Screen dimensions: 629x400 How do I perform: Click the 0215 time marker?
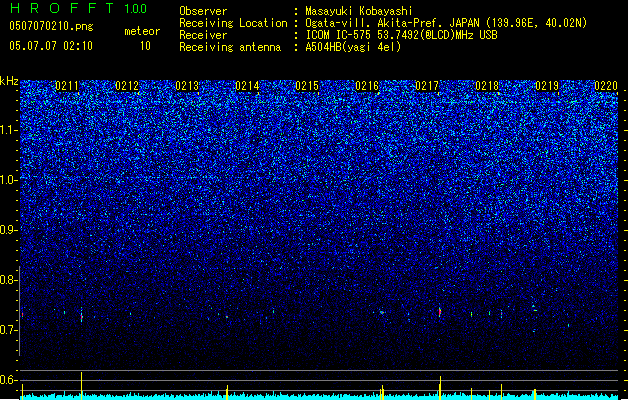(307, 86)
